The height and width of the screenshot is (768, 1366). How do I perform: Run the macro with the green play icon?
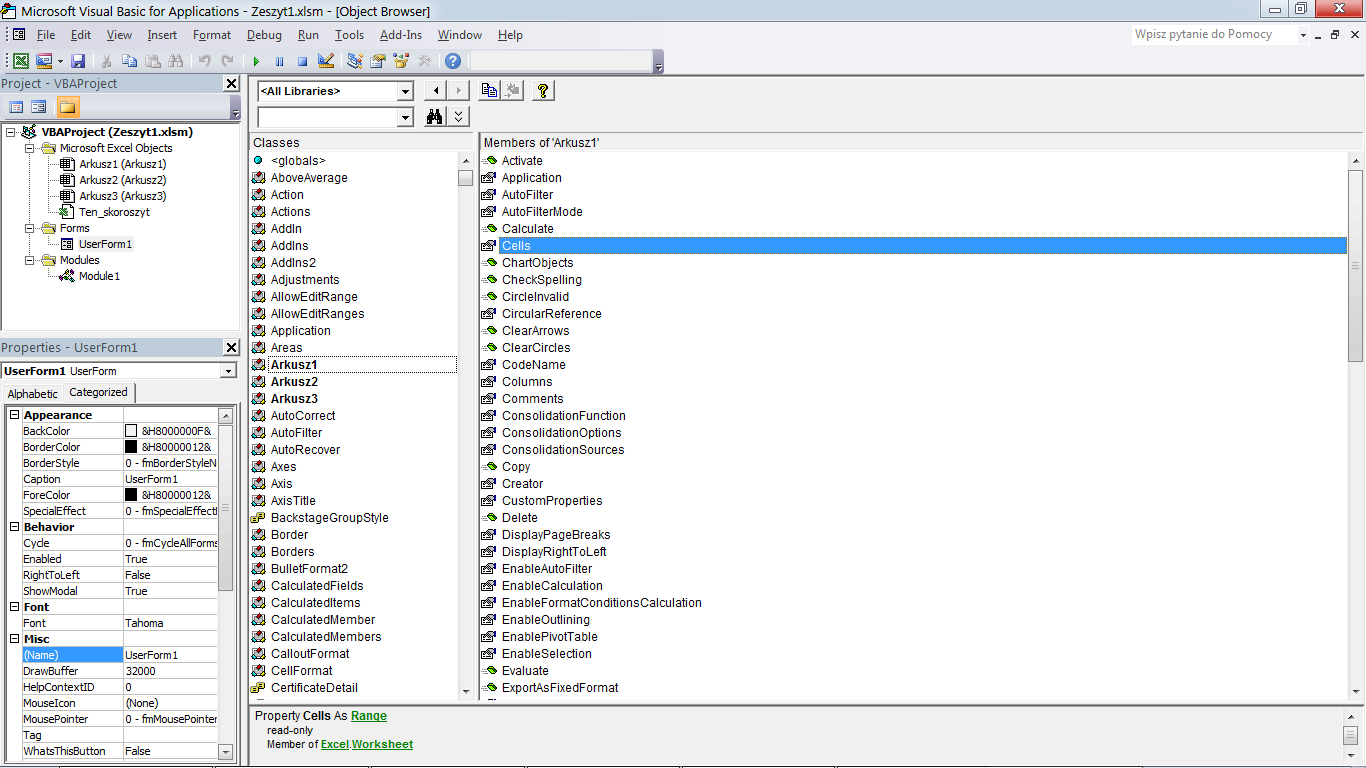pos(256,61)
